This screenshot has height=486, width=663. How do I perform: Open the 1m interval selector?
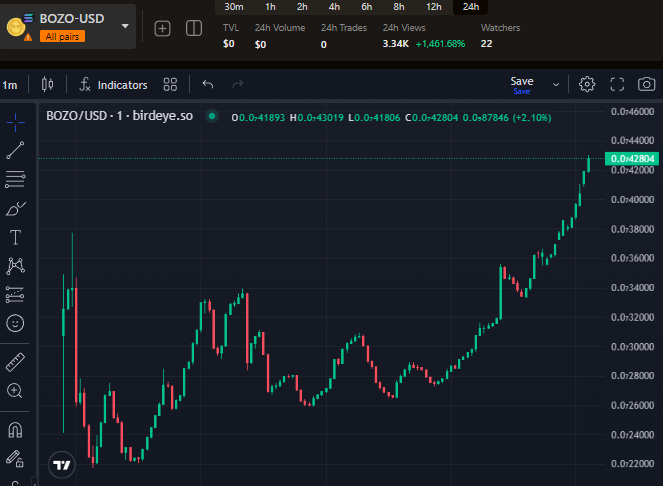10,85
